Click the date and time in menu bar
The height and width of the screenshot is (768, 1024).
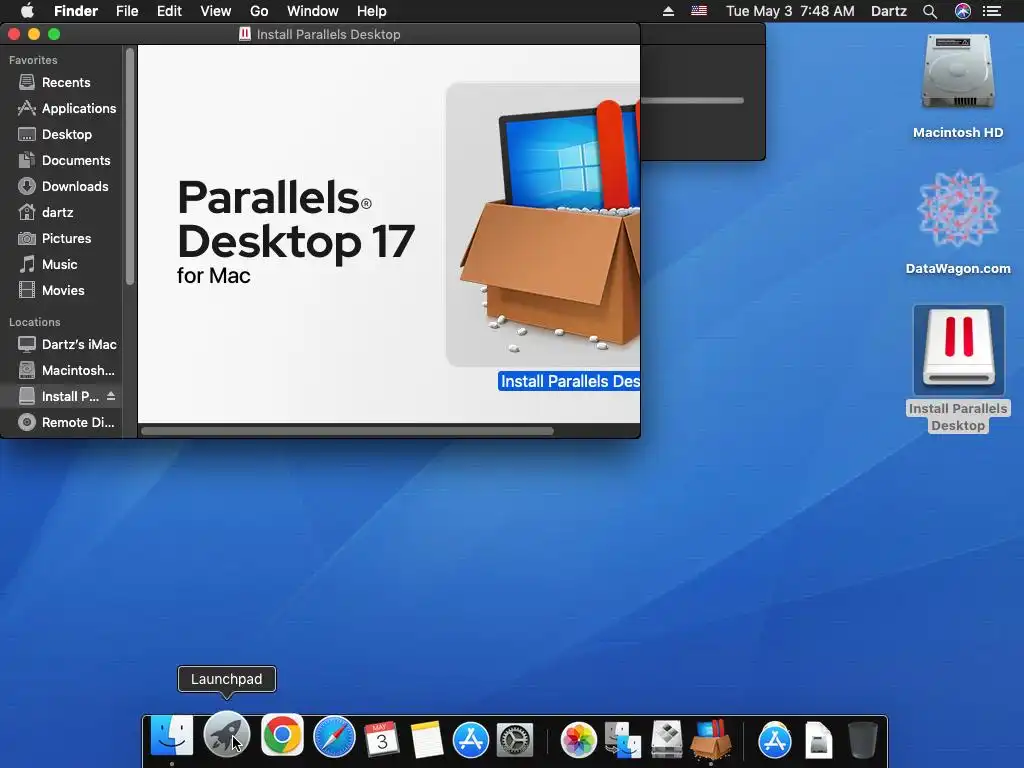[790, 11]
